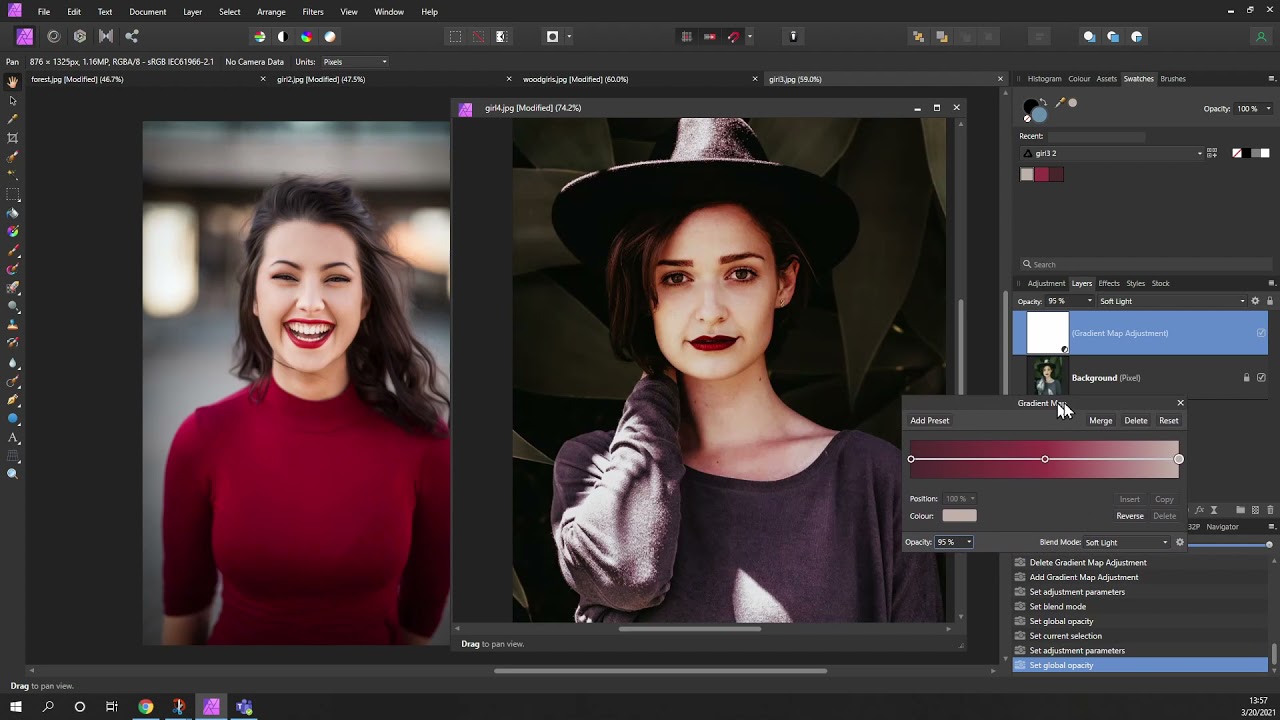The width and height of the screenshot is (1280, 720).
Task: Expand the Layers panel Opacity 95% dropdown
Action: click(x=1090, y=301)
